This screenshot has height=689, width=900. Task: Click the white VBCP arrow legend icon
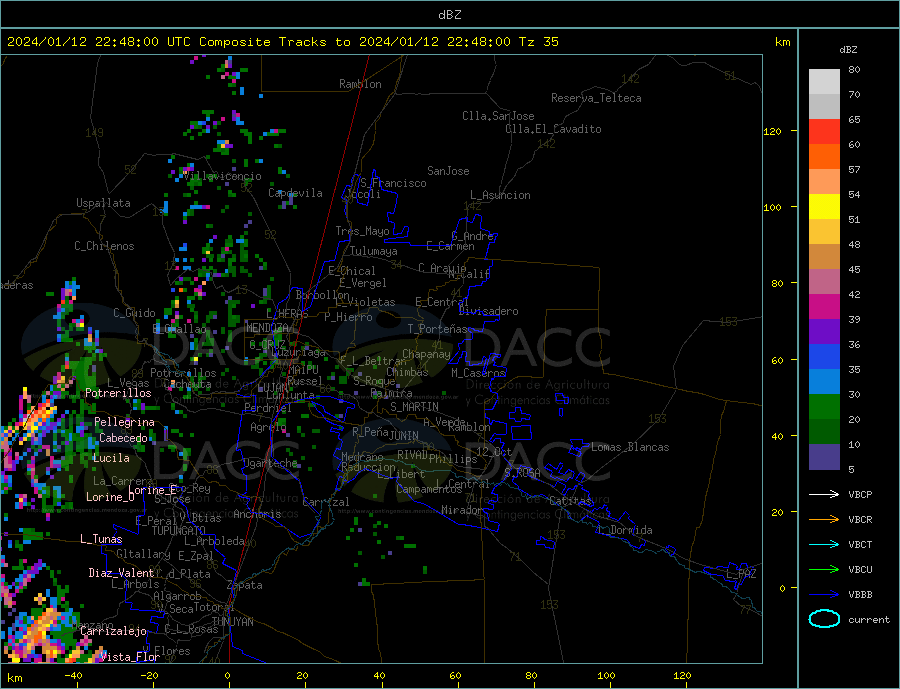pos(824,494)
